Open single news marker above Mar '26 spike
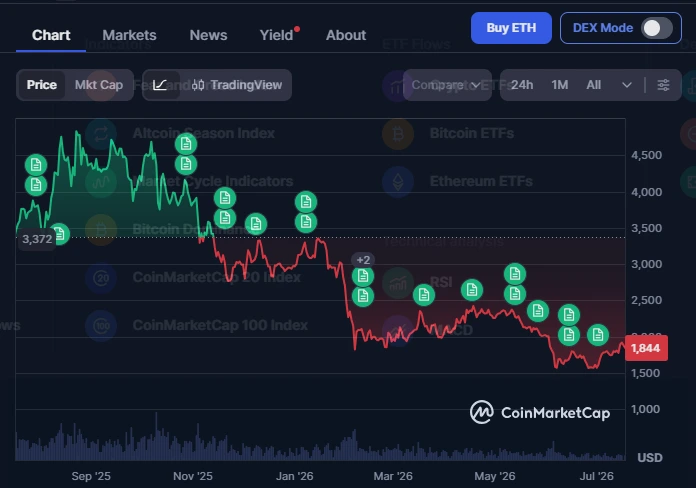This screenshot has height=488, width=696. (x=424, y=294)
